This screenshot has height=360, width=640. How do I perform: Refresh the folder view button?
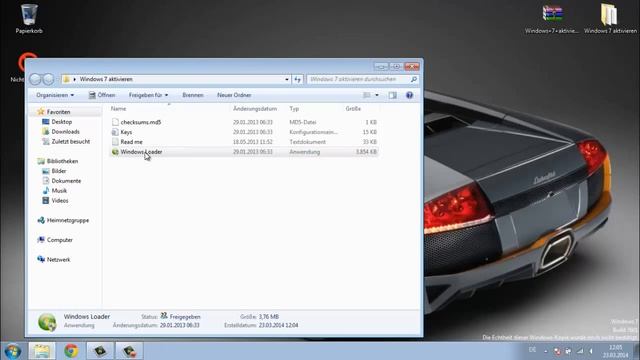(x=298, y=79)
